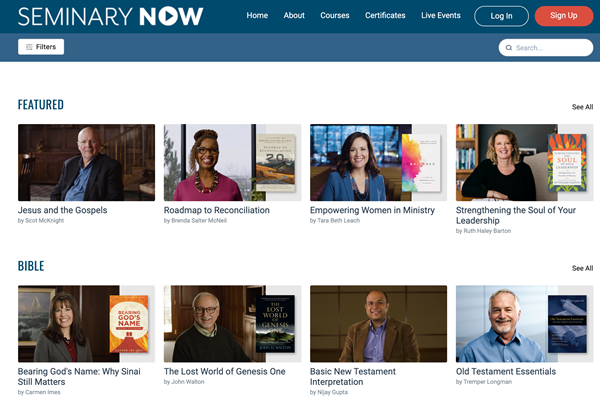600x404 pixels.
Task: Focus the Search input field
Action: [x=546, y=48]
